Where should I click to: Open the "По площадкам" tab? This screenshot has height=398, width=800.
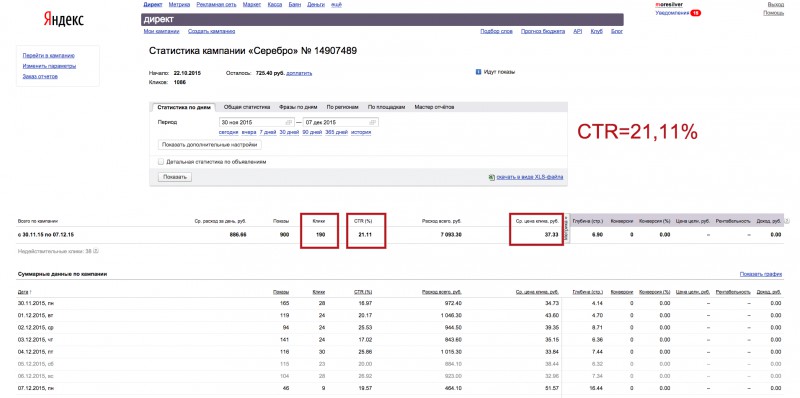click(387, 107)
